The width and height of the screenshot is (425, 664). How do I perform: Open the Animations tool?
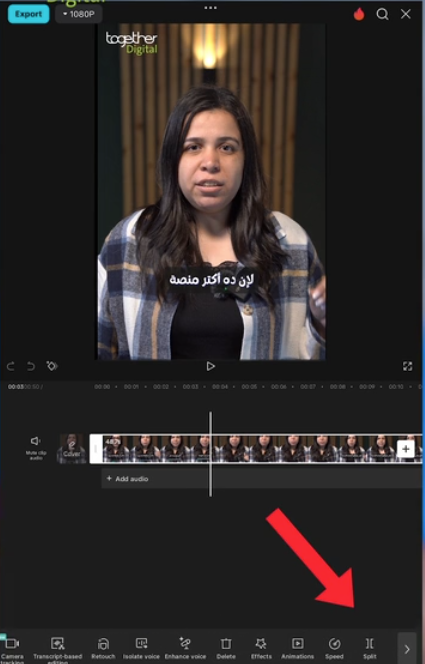[298, 648]
